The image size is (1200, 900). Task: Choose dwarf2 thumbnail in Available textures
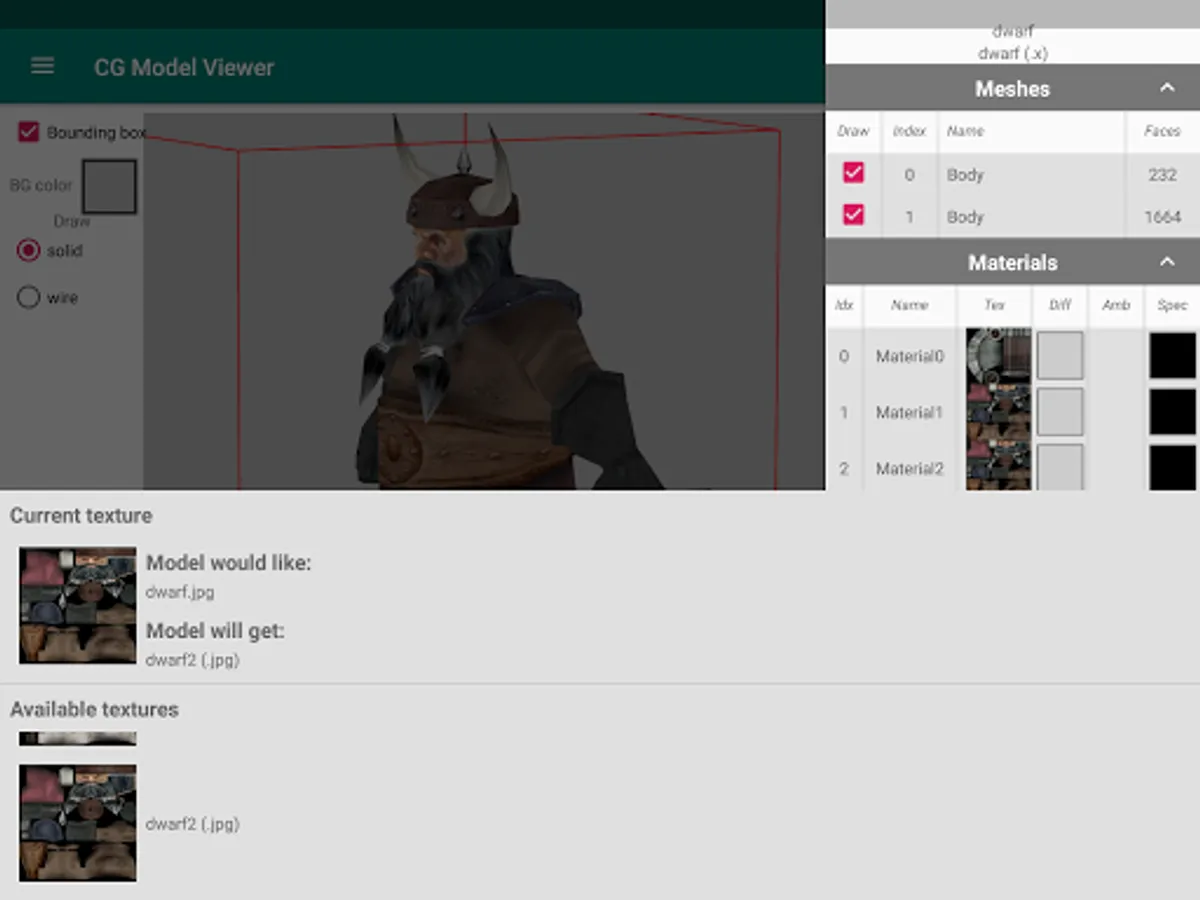coord(78,823)
